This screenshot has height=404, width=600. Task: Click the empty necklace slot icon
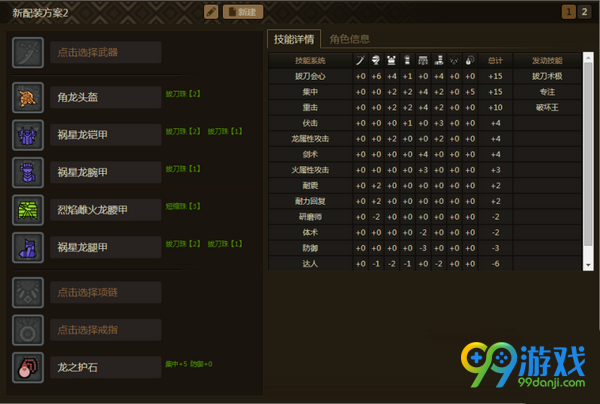pyautogui.click(x=28, y=293)
